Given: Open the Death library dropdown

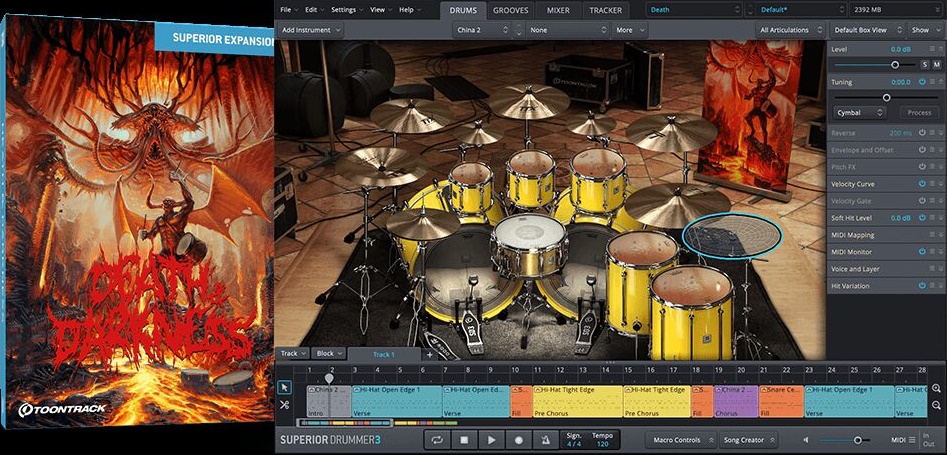Looking at the screenshot, I should pyautogui.click(x=694, y=10).
